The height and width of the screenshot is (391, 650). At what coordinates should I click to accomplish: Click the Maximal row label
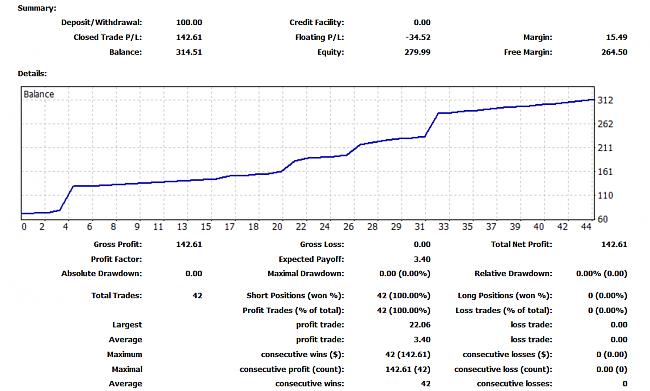pos(127,369)
